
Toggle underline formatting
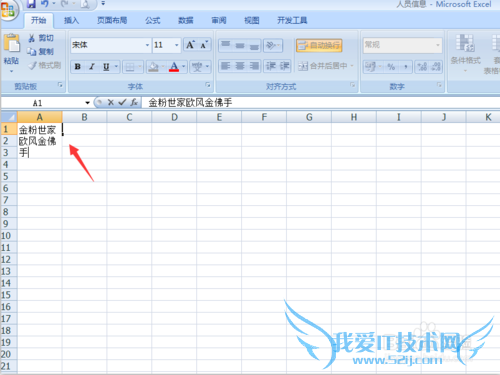tap(106, 67)
